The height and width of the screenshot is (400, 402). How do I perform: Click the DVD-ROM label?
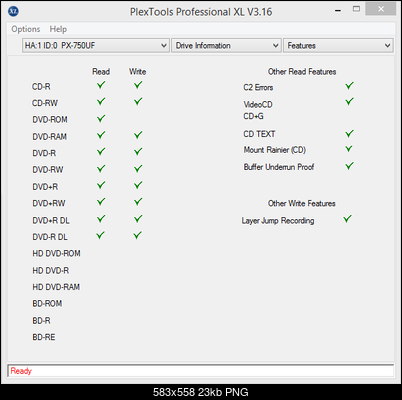coord(50,119)
